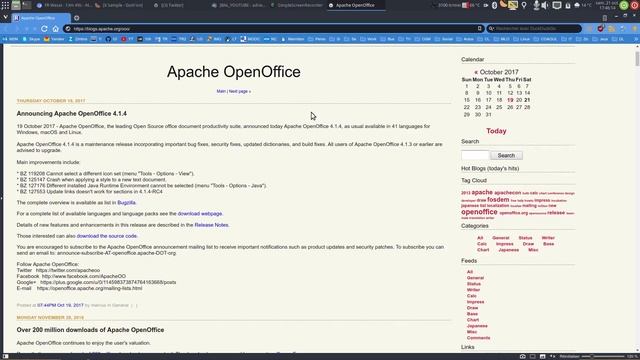This screenshot has height=360, width=640.
Task: Open the Impress category link
Action: click(504, 244)
